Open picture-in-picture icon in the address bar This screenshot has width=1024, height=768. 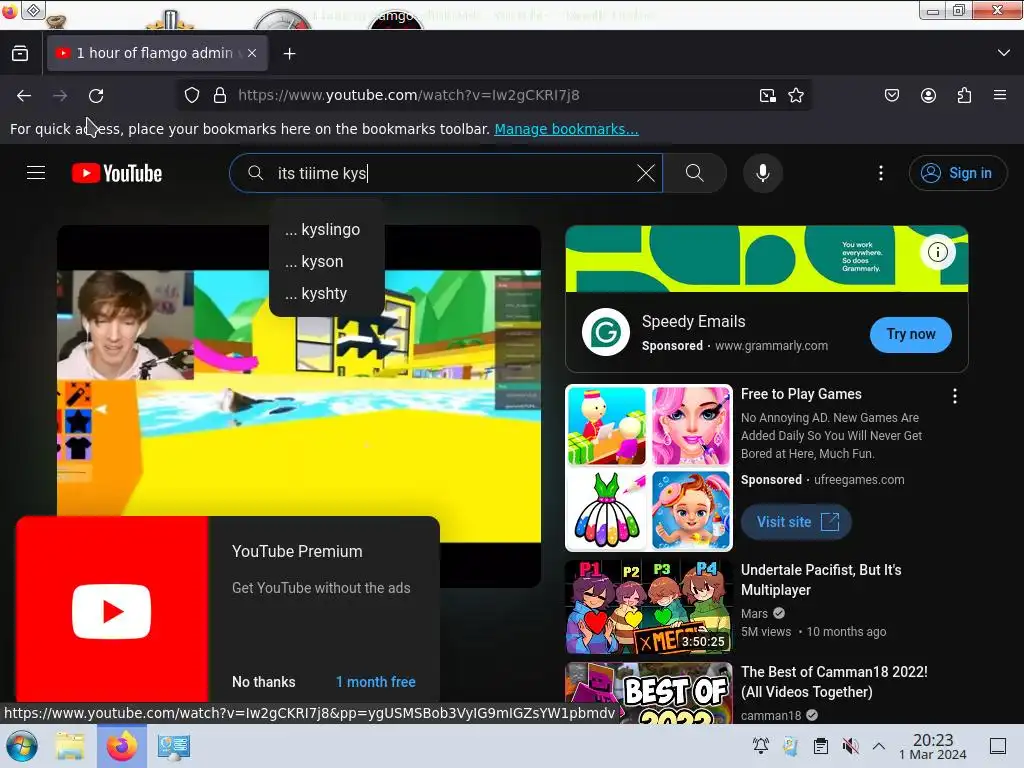tap(767, 95)
